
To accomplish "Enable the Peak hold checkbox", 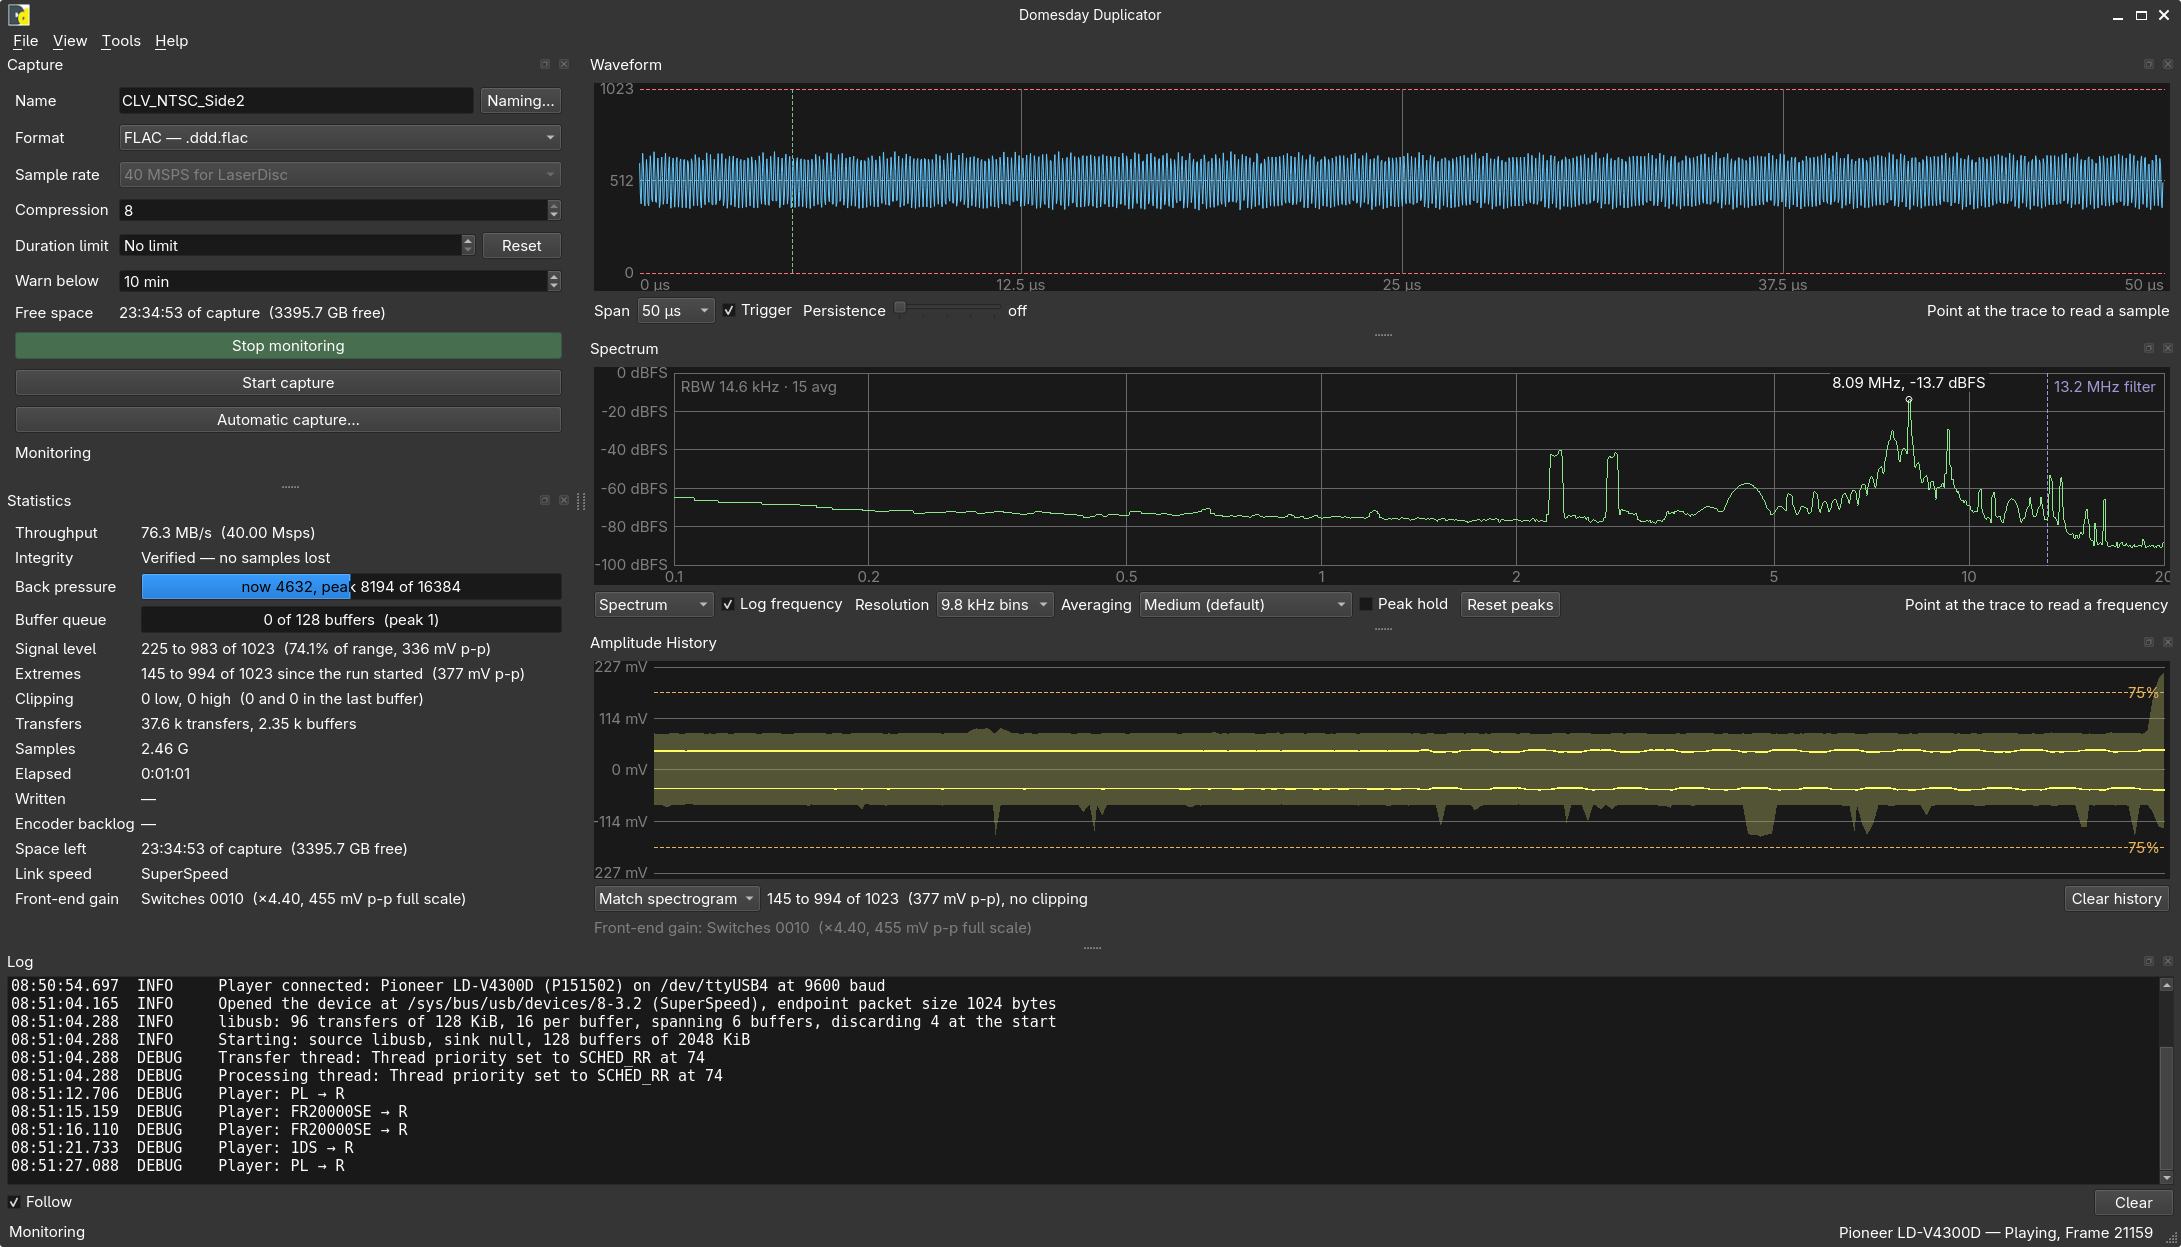I will click(x=1366, y=605).
